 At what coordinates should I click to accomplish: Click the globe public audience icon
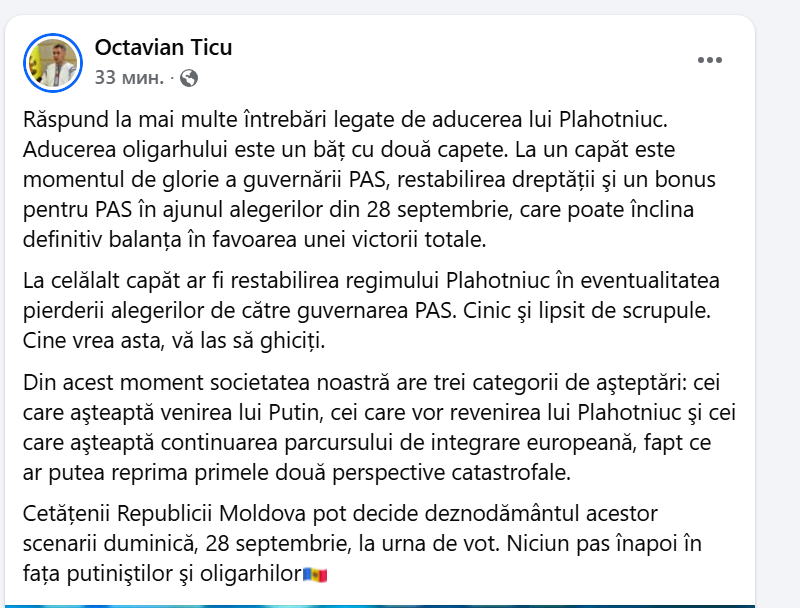click(189, 78)
